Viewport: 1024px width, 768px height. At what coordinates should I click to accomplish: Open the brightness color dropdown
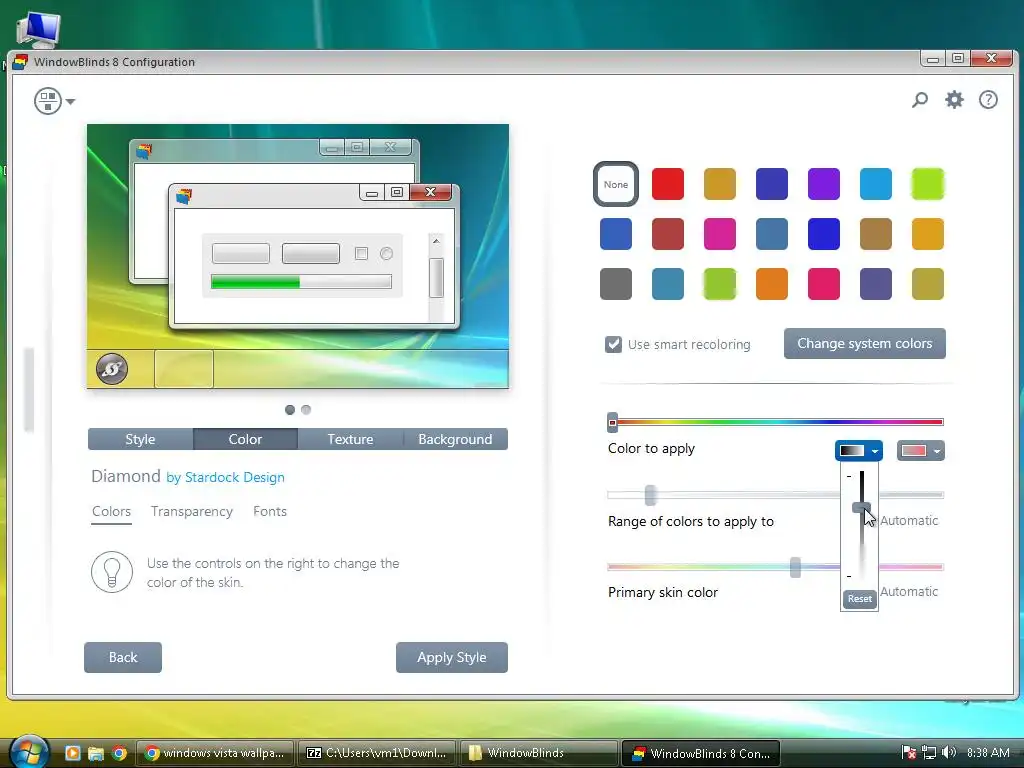pyautogui.click(x=859, y=451)
